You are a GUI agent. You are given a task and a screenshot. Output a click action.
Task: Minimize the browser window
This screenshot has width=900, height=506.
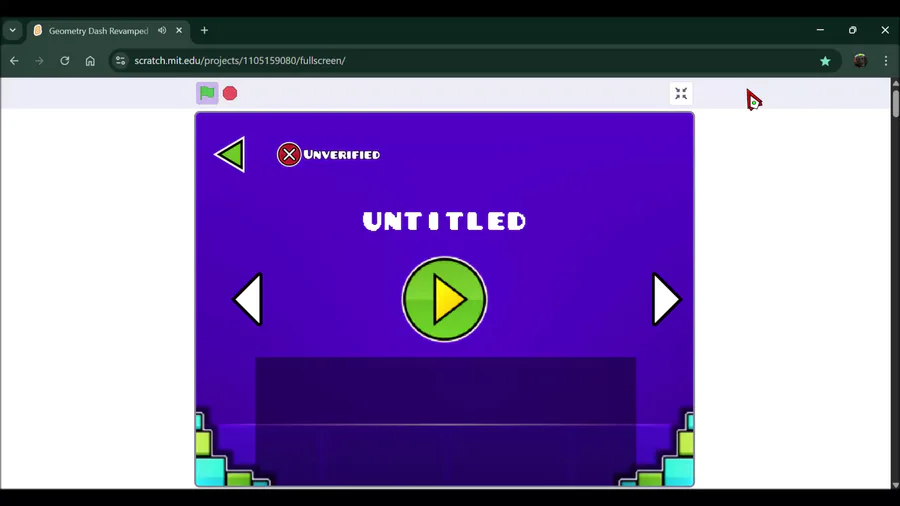[820, 30]
